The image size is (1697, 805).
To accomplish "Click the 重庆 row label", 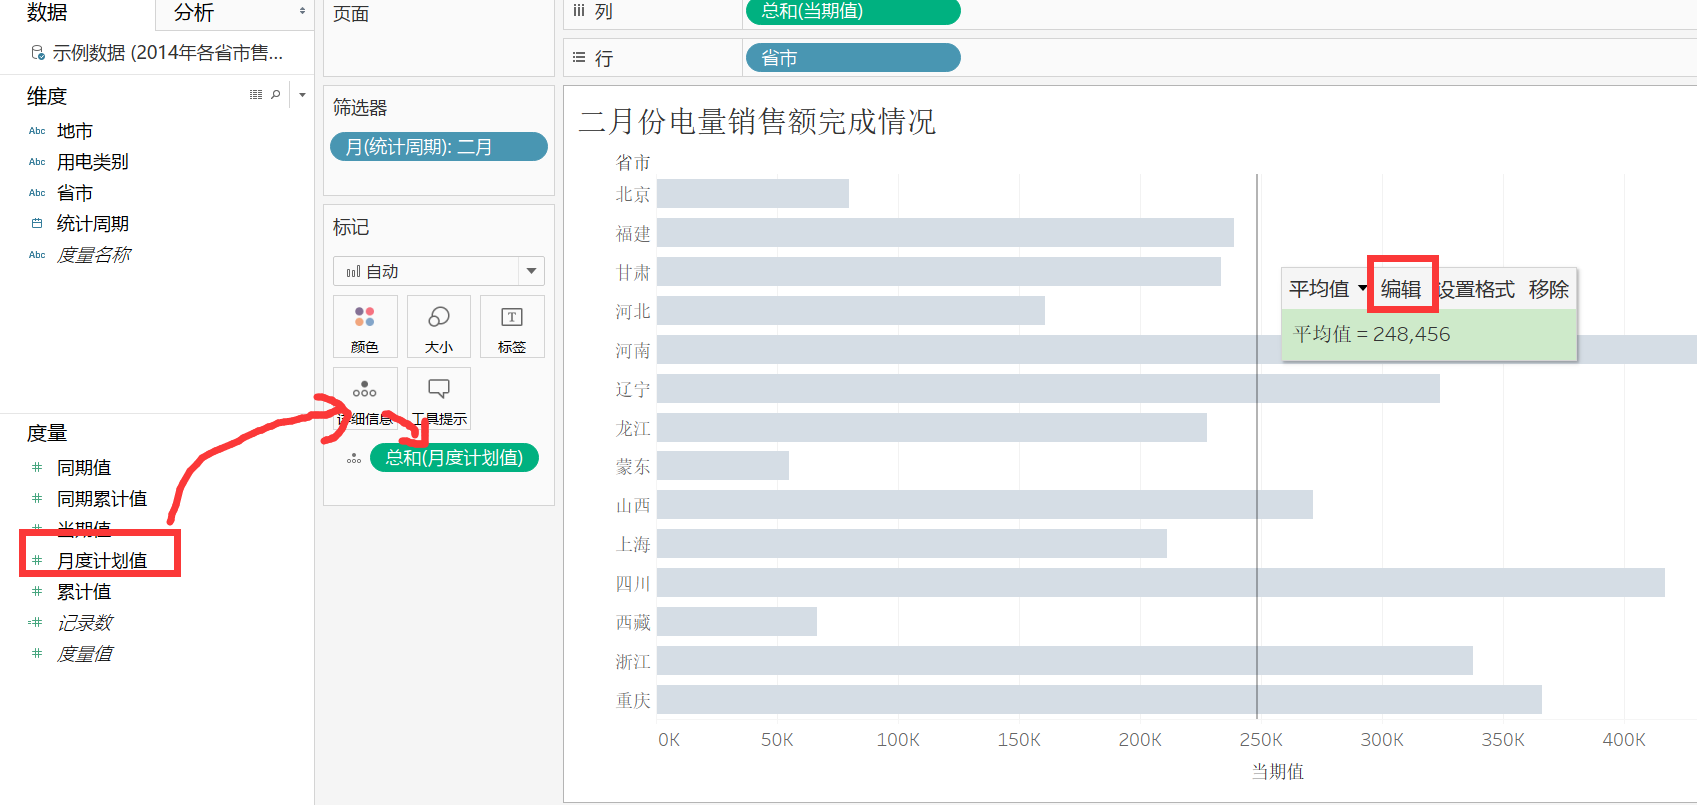I will 633,700.
